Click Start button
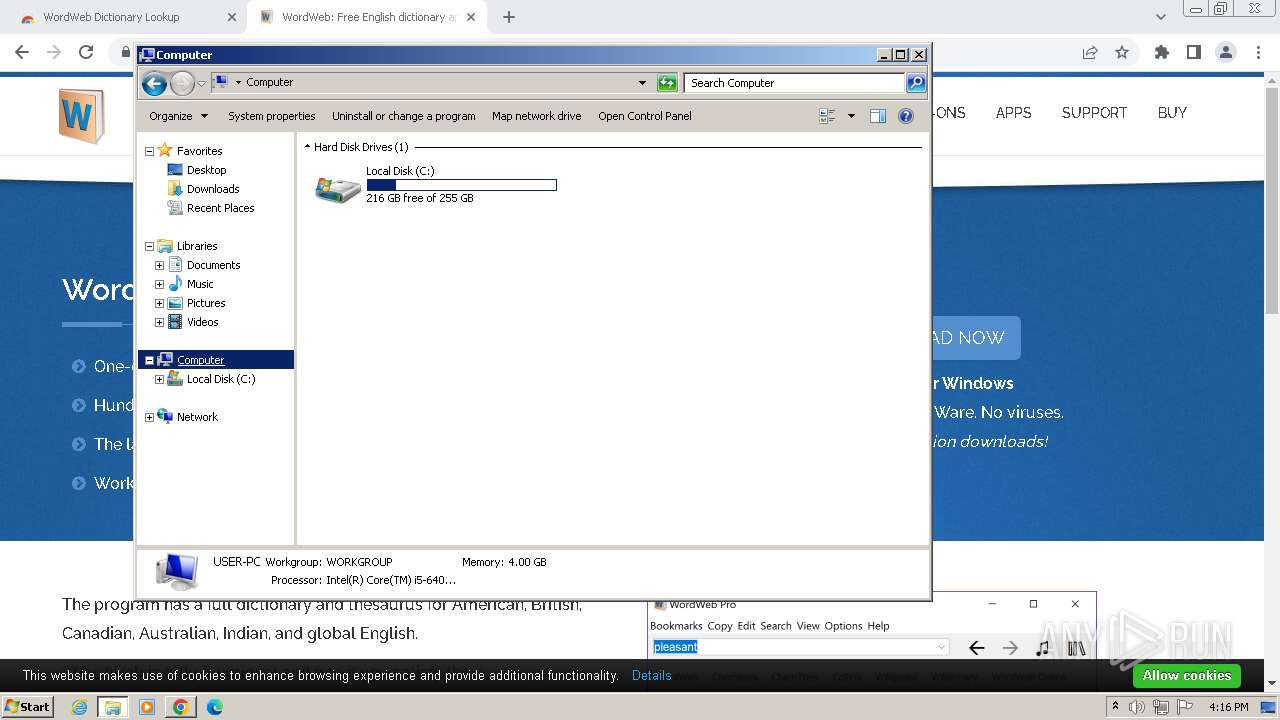1280x720 pixels. point(27,707)
